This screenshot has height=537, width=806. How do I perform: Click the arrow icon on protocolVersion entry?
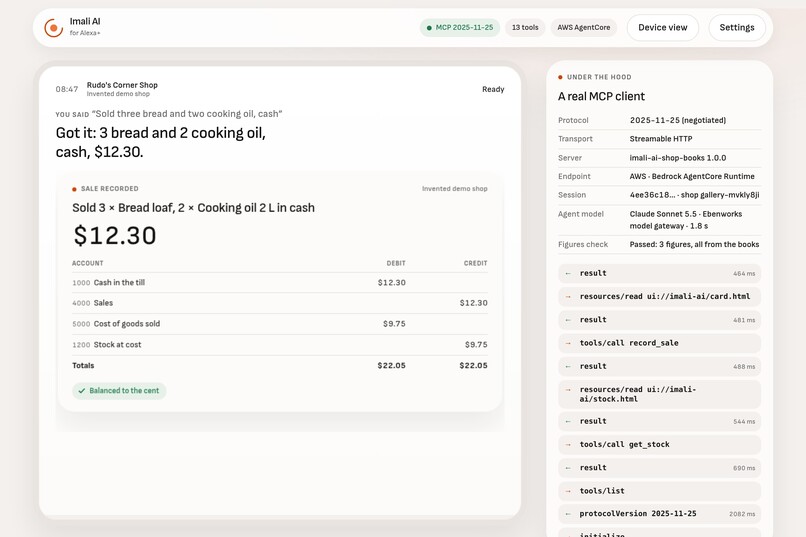[568, 514]
